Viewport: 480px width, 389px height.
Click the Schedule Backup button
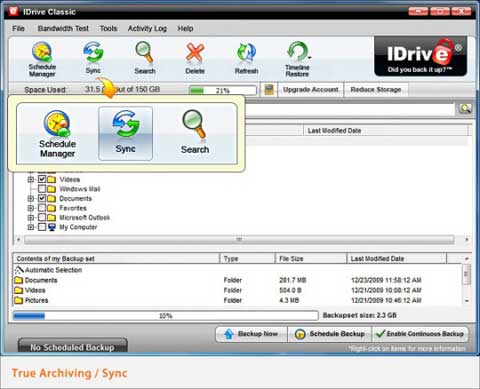pyautogui.click(x=330, y=334)
